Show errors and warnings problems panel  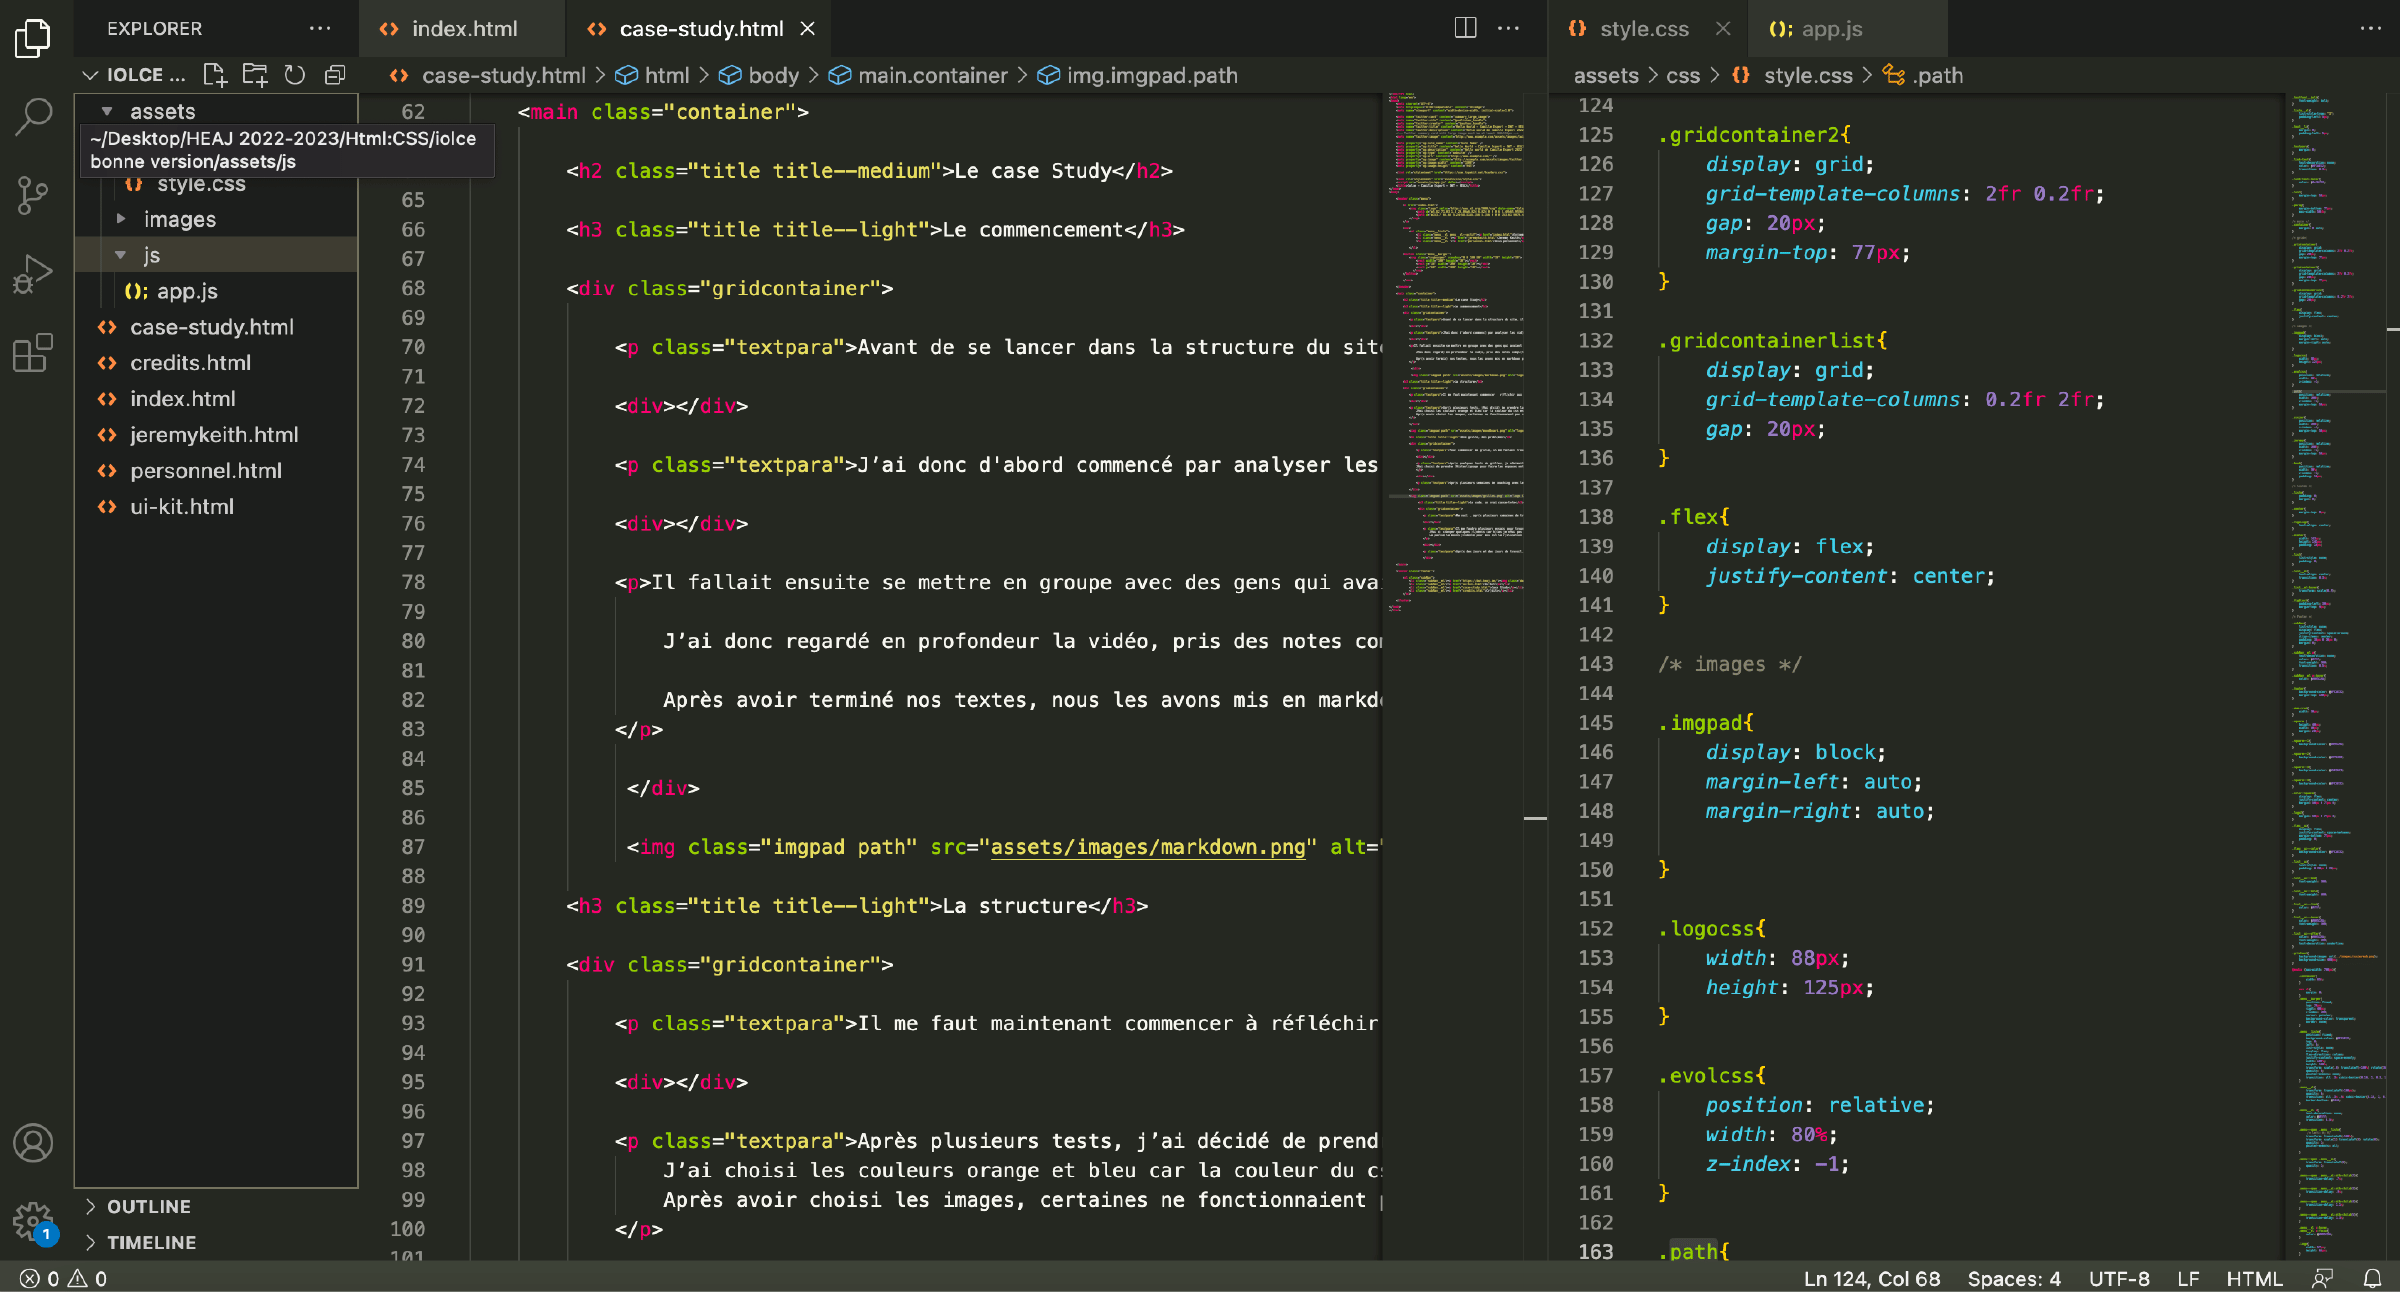coord(63,1279)
